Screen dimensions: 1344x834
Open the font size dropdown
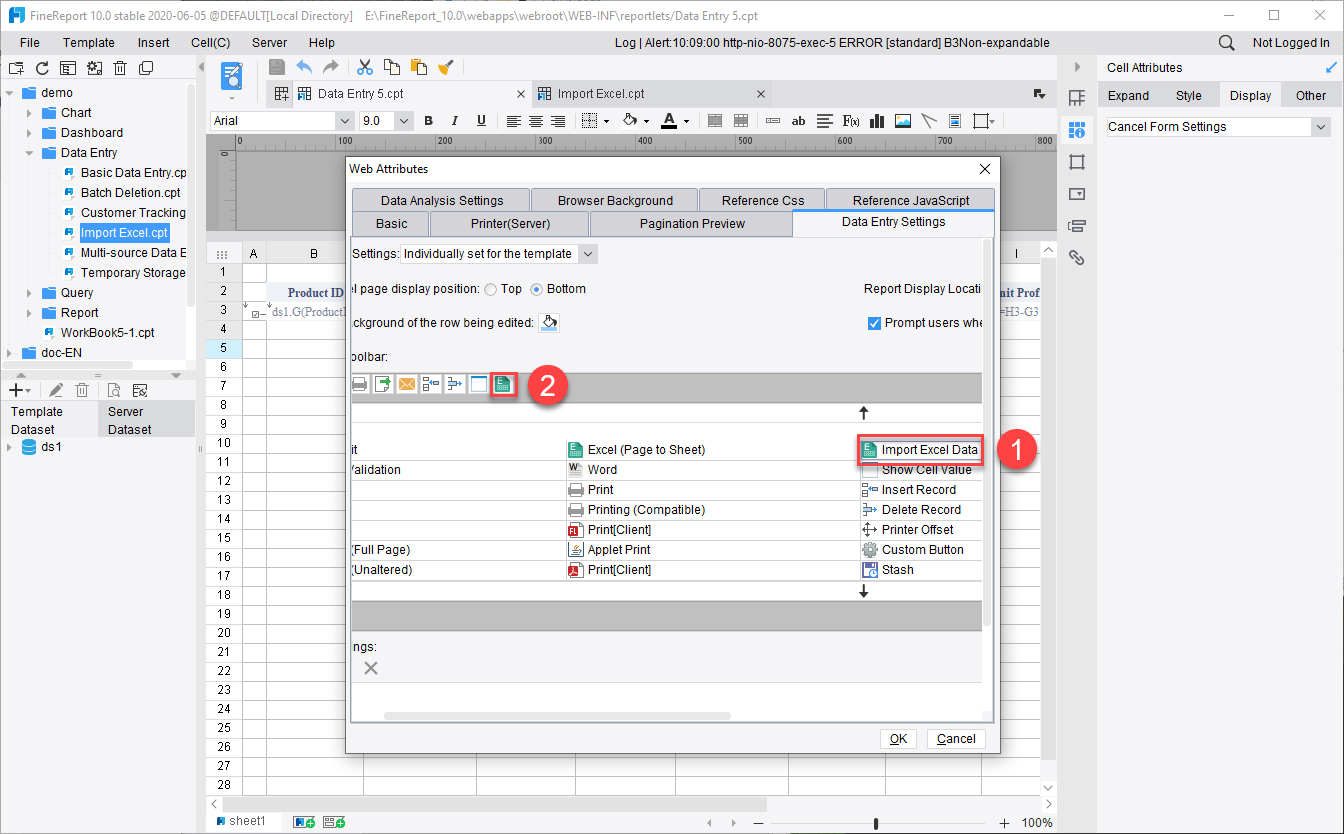(403, 120)
